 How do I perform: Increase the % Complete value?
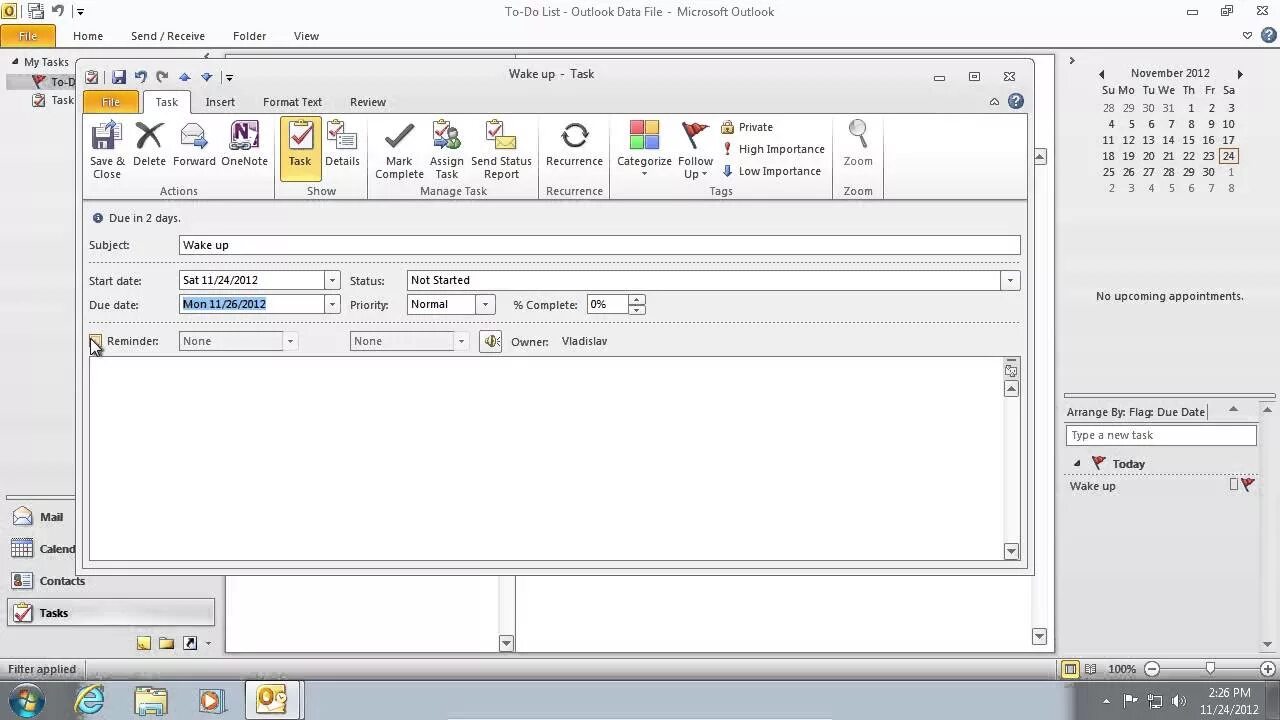click(636, 299)
